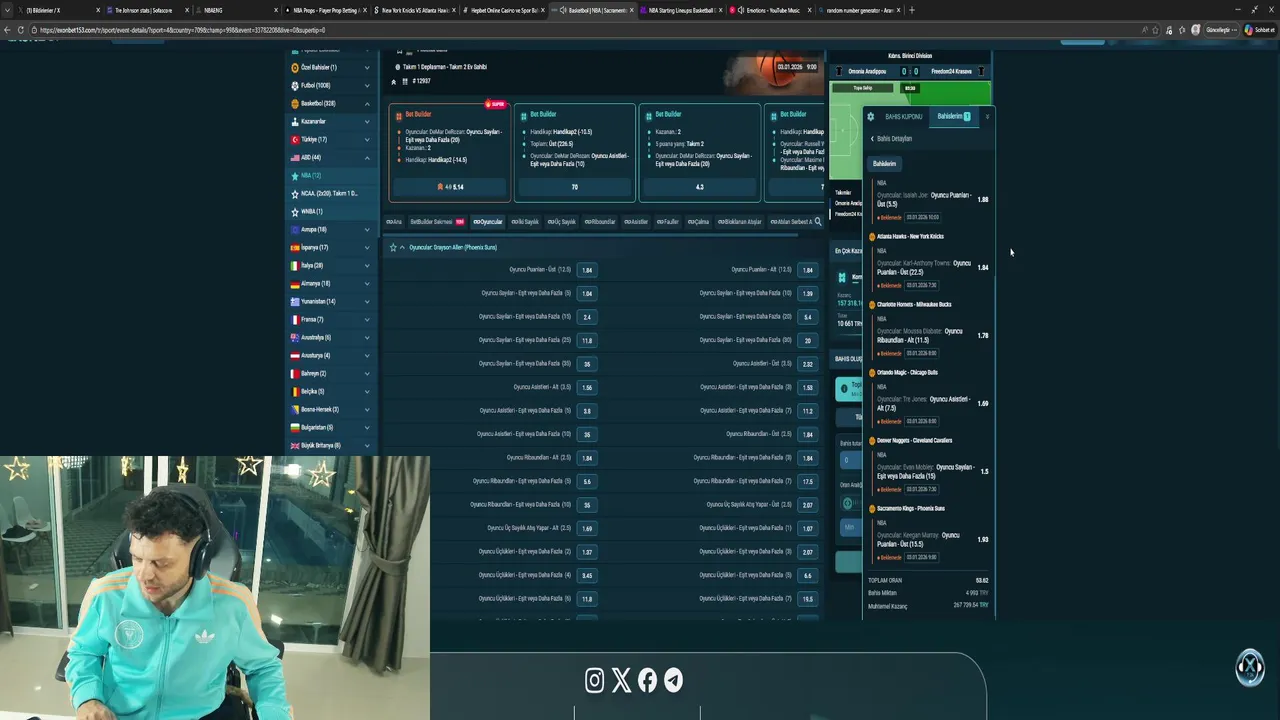
Task: Select Oyuncu Asistleri Üst (3.5) odds 2.02
Action: 808,364
